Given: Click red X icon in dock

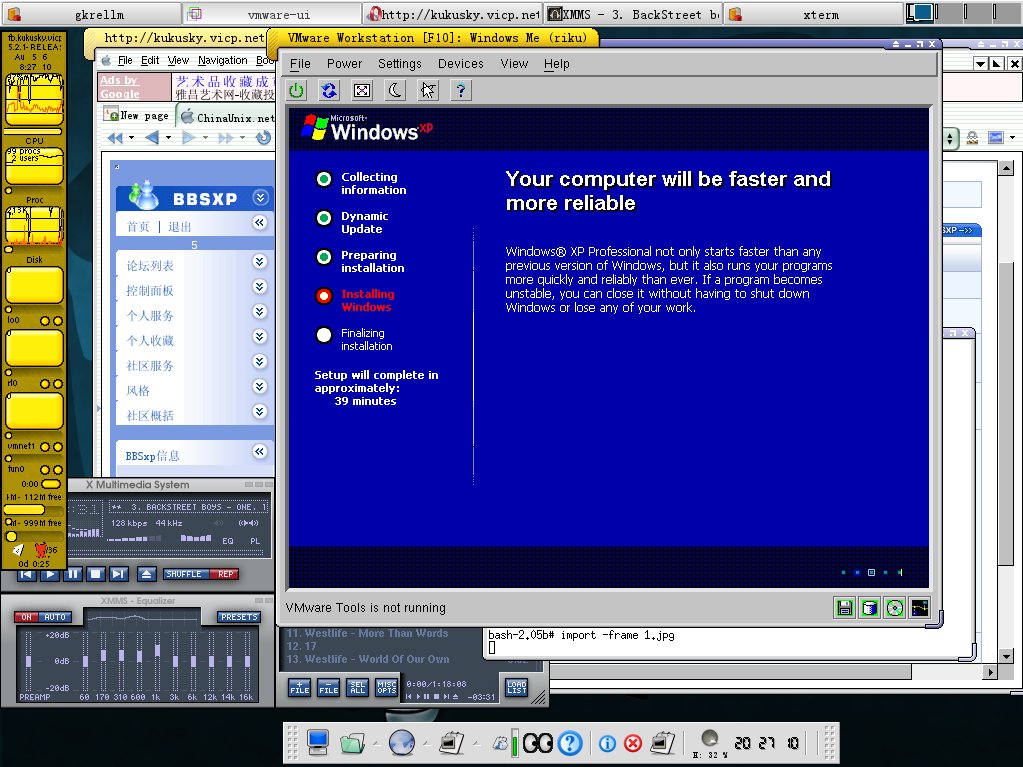Looking at the screenshot, I should coord(632,744).
